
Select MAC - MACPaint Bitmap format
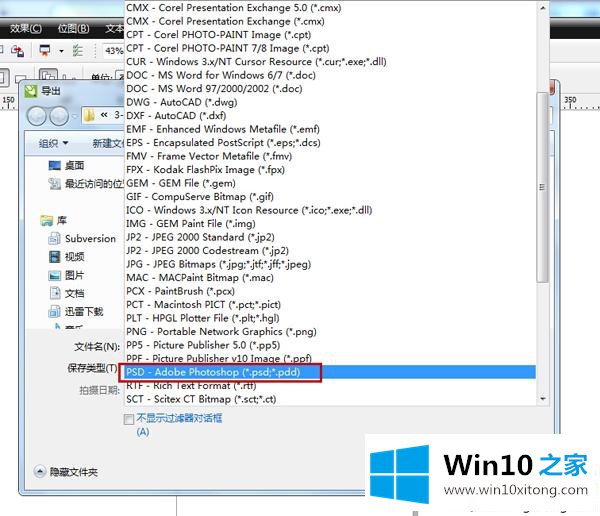coord(331,278)
